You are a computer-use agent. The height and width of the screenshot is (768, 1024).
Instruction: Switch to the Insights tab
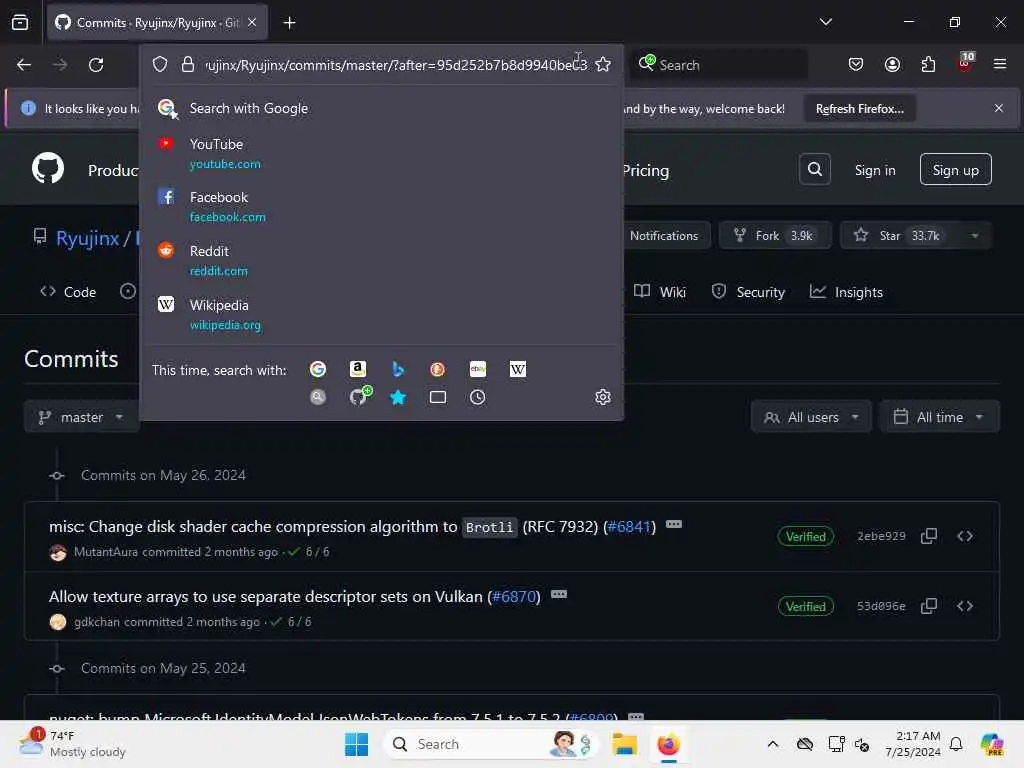[x=846, y=292]
